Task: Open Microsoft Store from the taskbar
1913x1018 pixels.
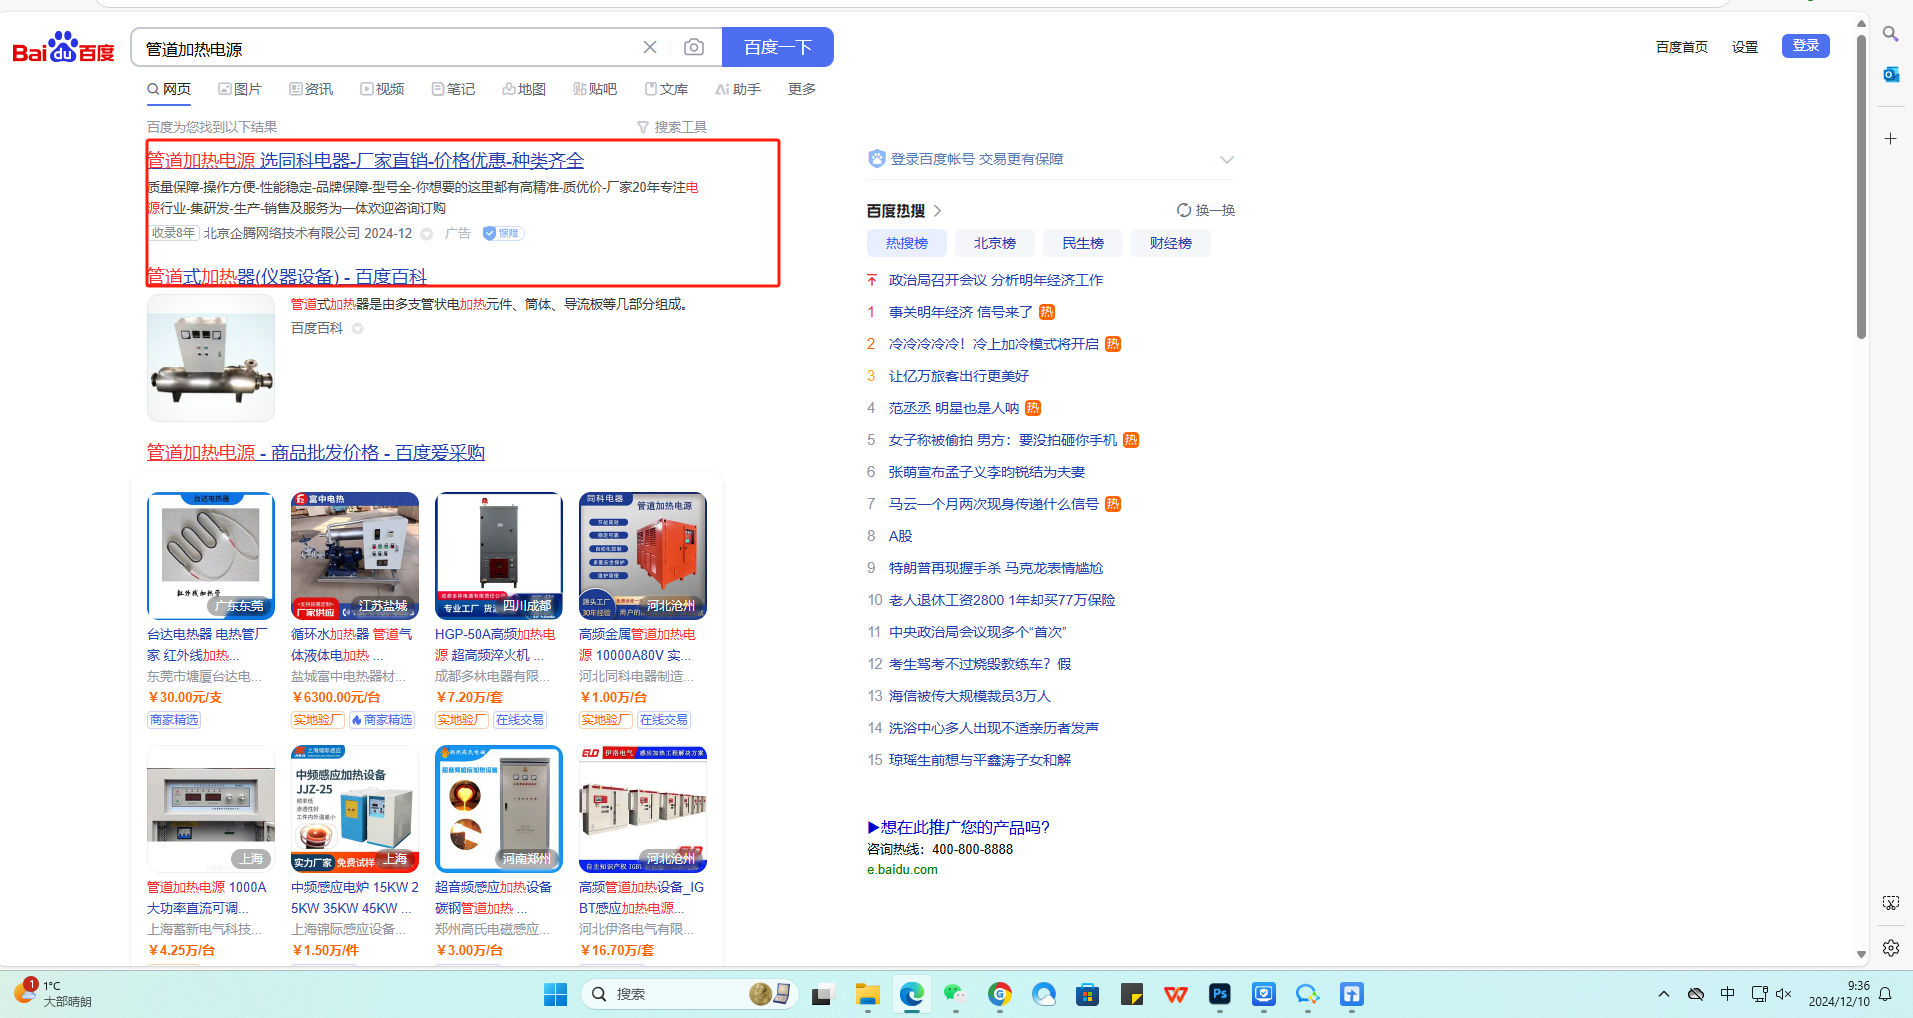Action: 1087,994
